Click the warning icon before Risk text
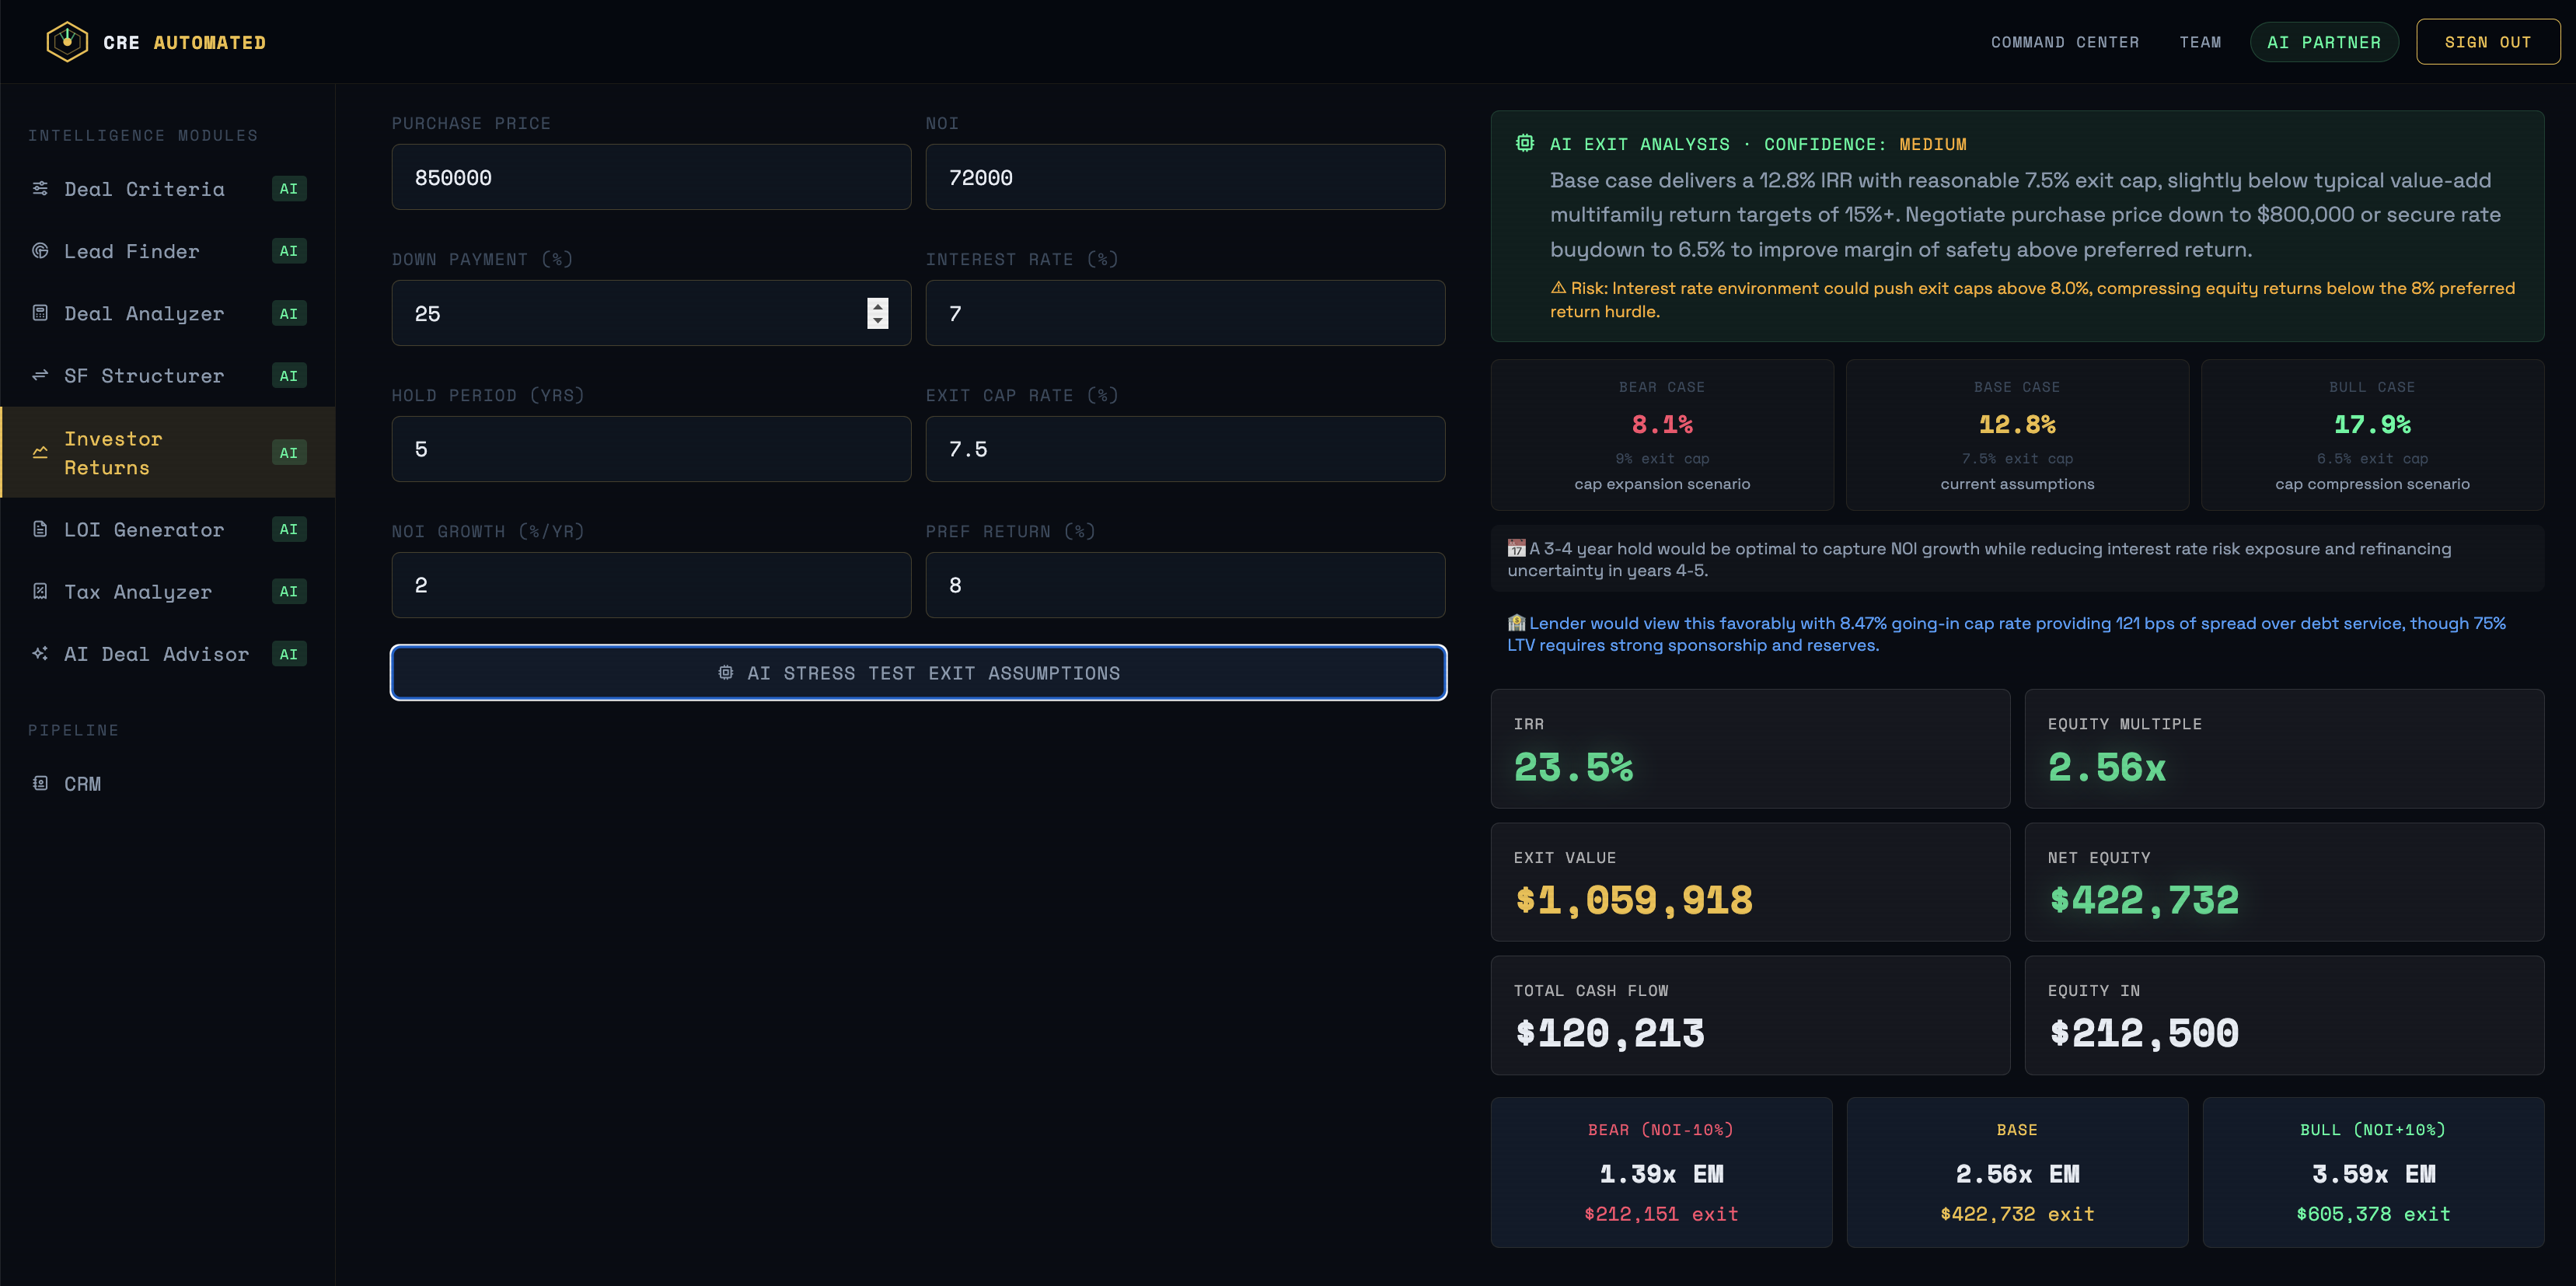This screenshot has height=1286, width=2576. click(1558, 288)
